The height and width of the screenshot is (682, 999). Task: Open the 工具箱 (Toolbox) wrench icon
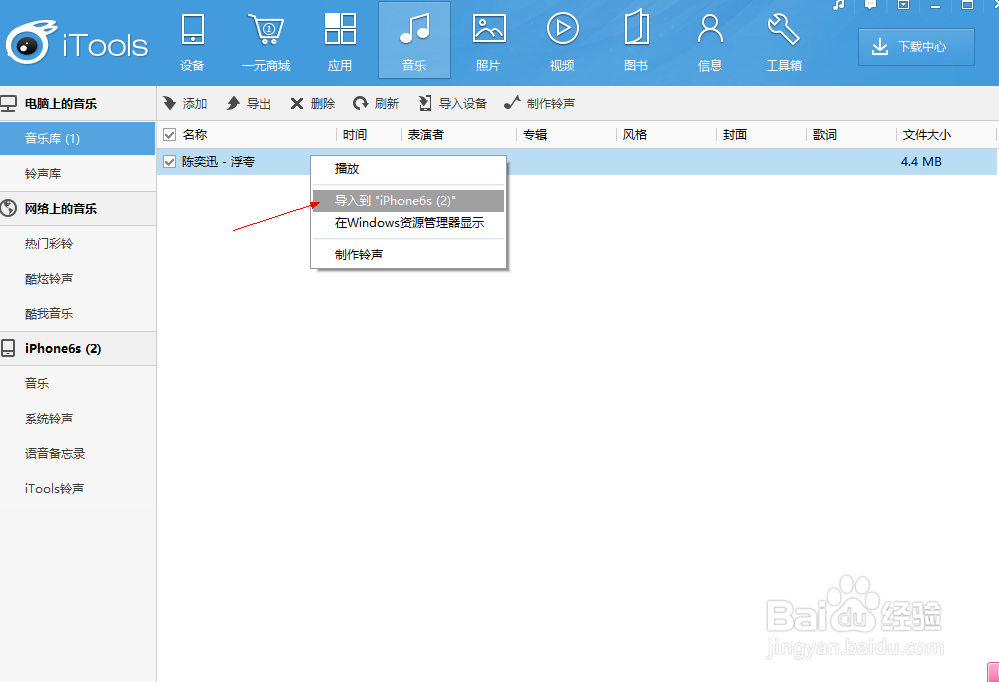point(784,30)
